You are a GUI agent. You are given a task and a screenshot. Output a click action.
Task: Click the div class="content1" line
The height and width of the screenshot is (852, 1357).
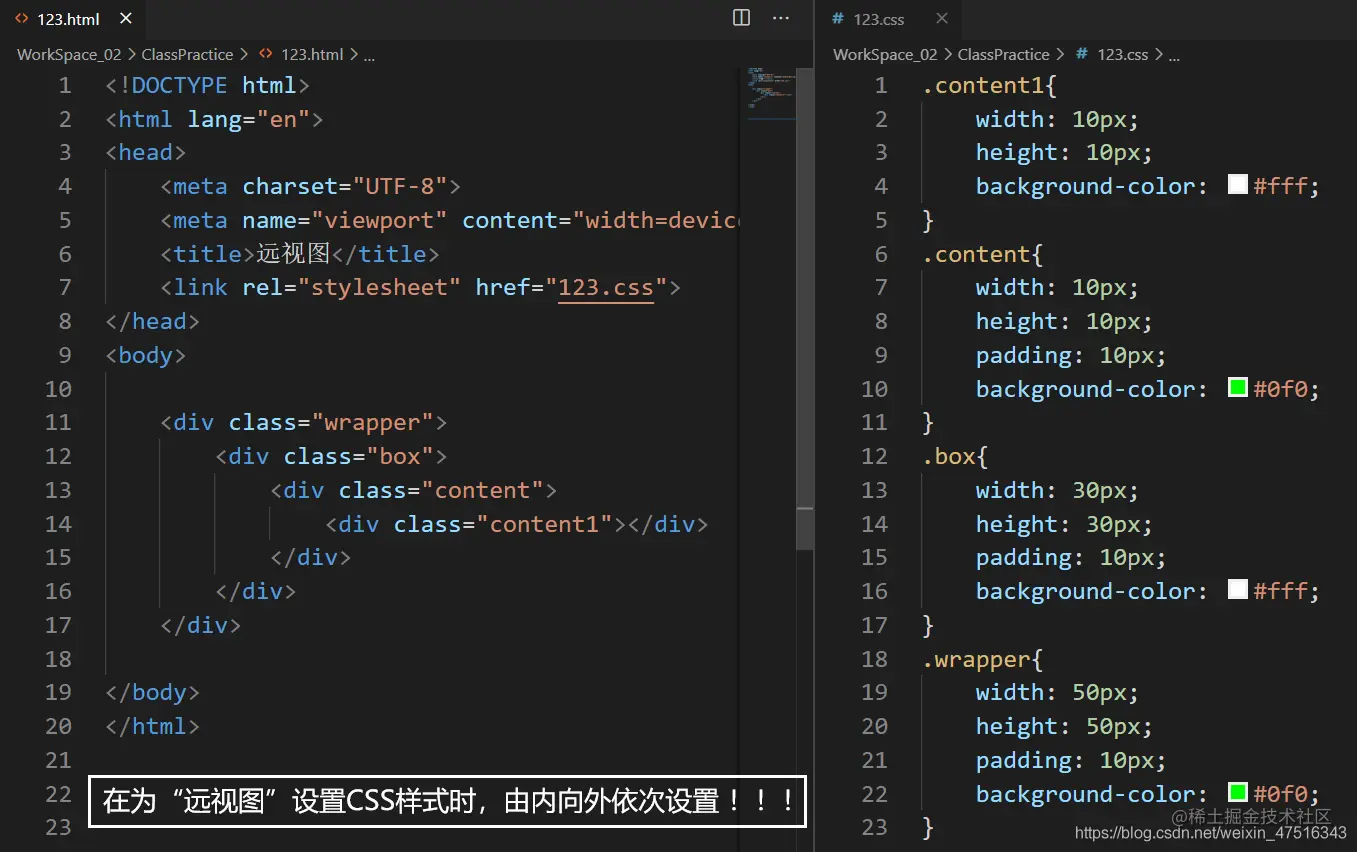point(516,524)
